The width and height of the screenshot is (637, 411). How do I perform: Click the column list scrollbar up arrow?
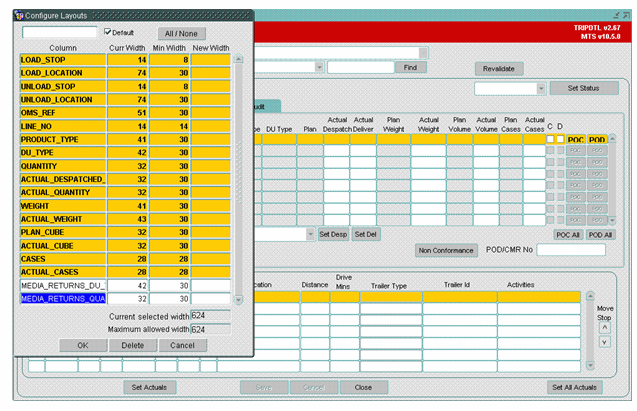tap(238, 59)
